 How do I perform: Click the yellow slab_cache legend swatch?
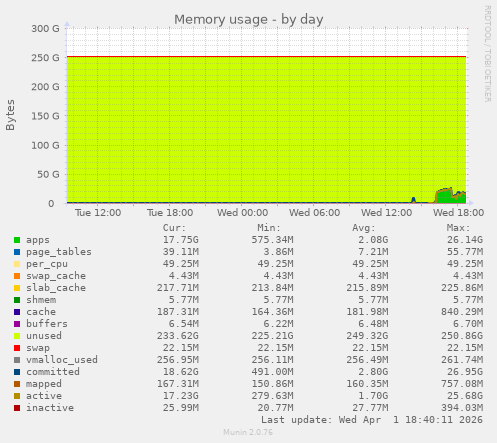(17, 288)
